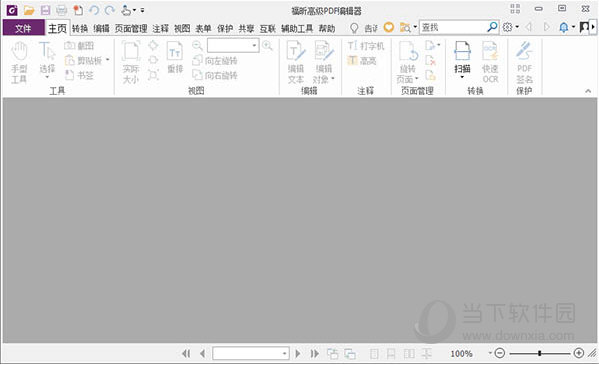Switch to the 共享 tab
Image resolution: width=599 pixels, height=365 pixels.
pos(246,29)
